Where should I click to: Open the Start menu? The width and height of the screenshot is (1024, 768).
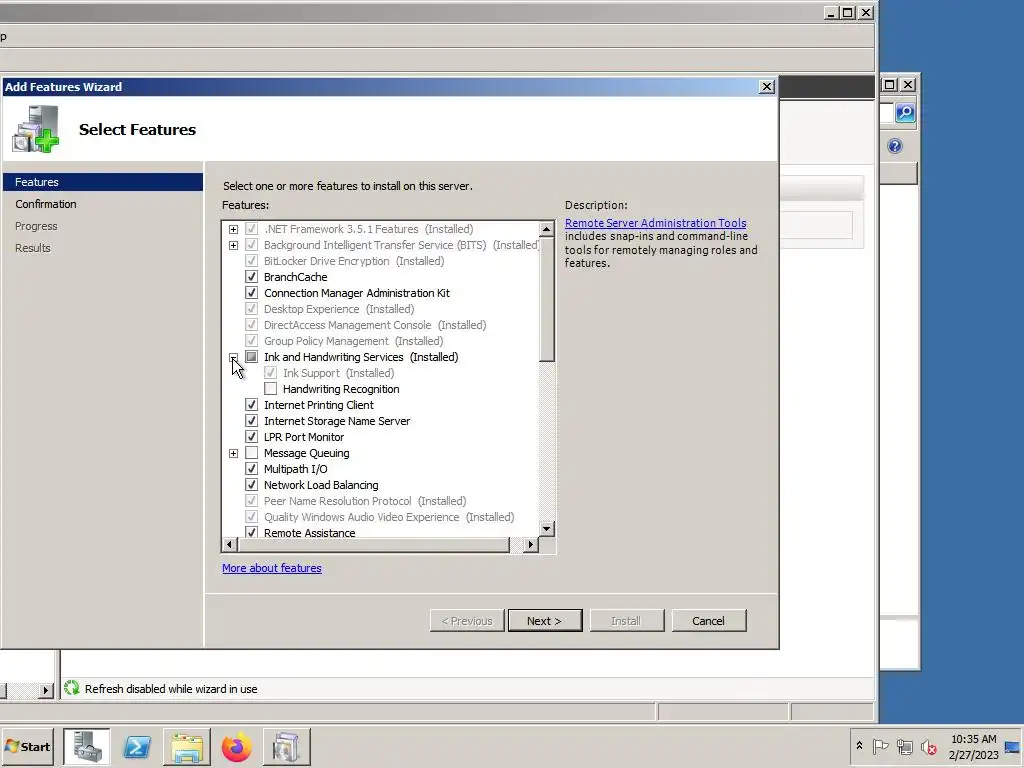(27, 746)
